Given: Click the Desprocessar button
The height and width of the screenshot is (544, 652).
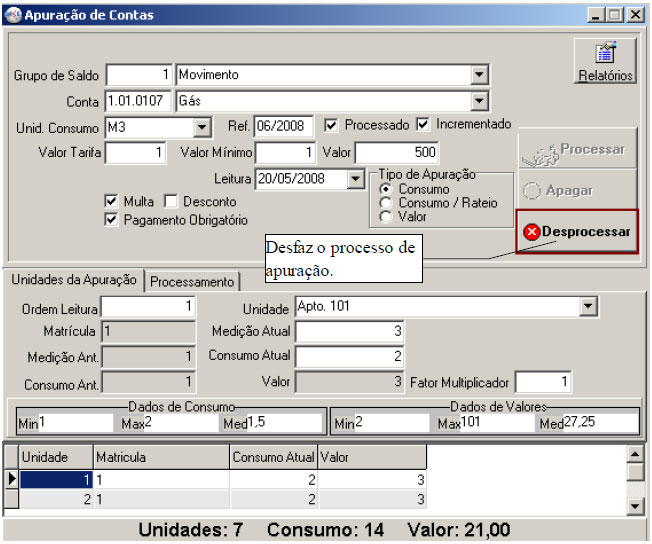Looking at the screenshot, I should pyautogui.click(x=577, y=232).
